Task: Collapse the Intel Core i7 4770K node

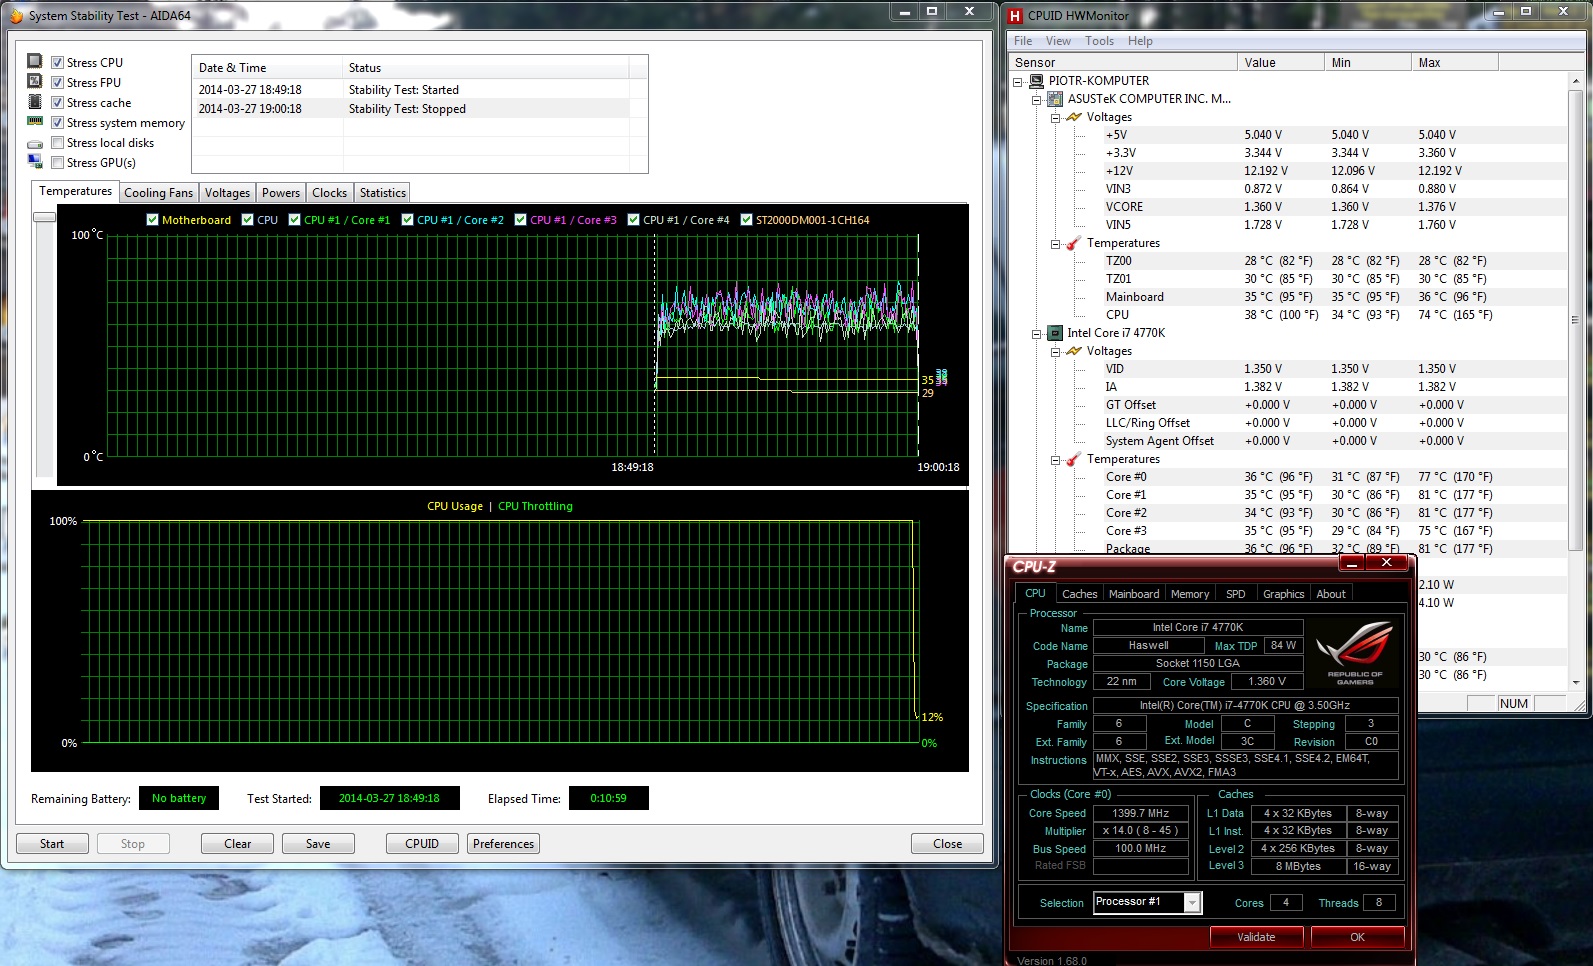Action: [1037, 333]
